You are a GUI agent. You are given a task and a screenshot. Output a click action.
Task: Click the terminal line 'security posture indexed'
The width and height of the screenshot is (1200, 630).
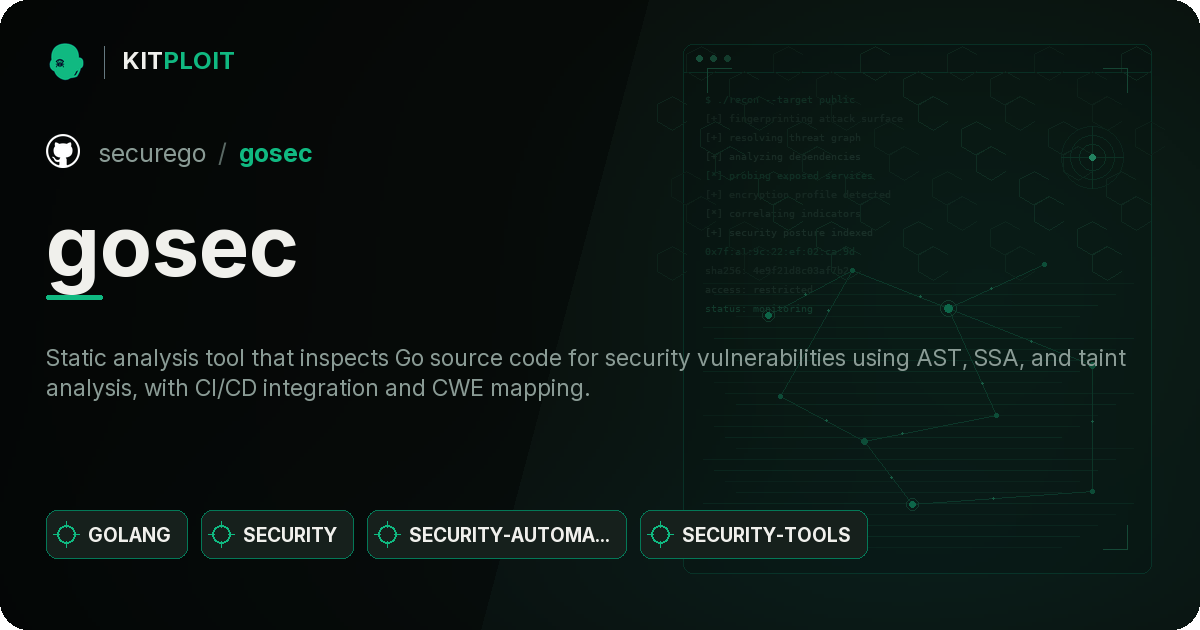click(789, 233)
